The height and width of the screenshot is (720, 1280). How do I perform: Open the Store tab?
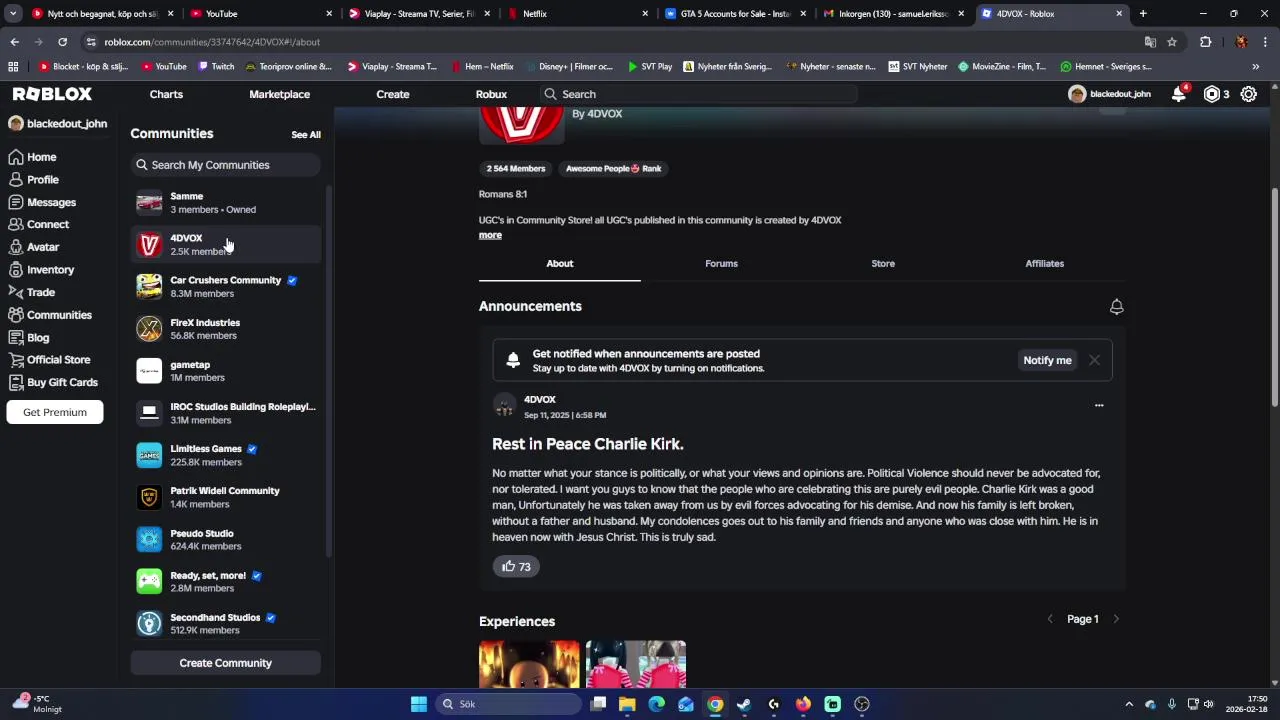(x=883, y=264)
